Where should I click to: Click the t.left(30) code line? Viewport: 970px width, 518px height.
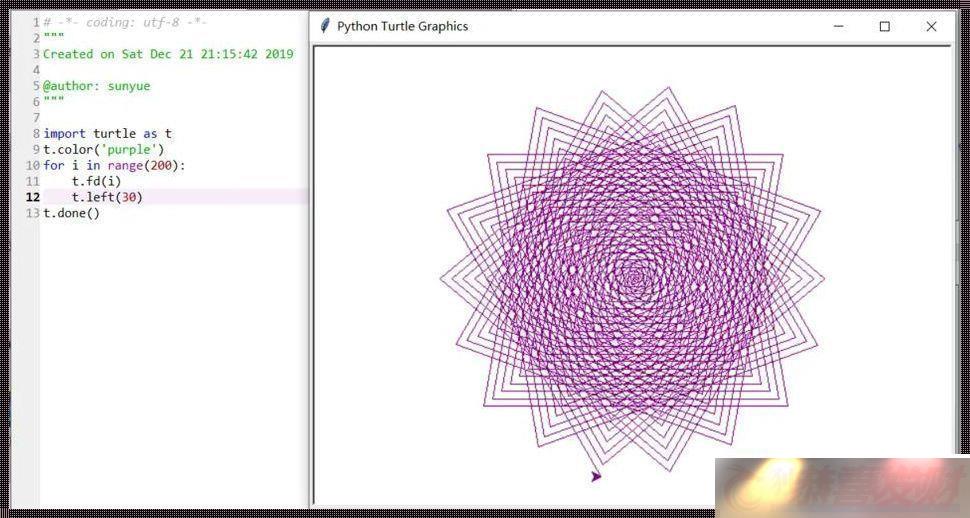coord(108,197)
